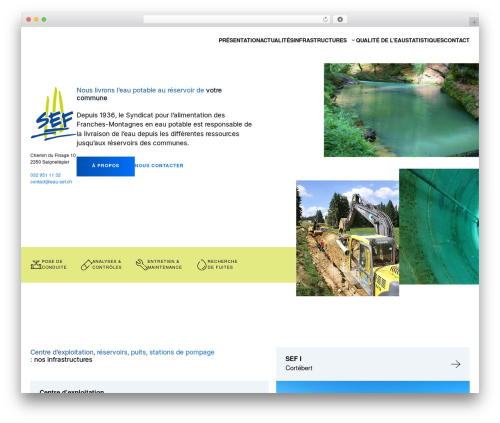500x423 pixels.
Task: Click the green river photo
Action: [401, 110]
